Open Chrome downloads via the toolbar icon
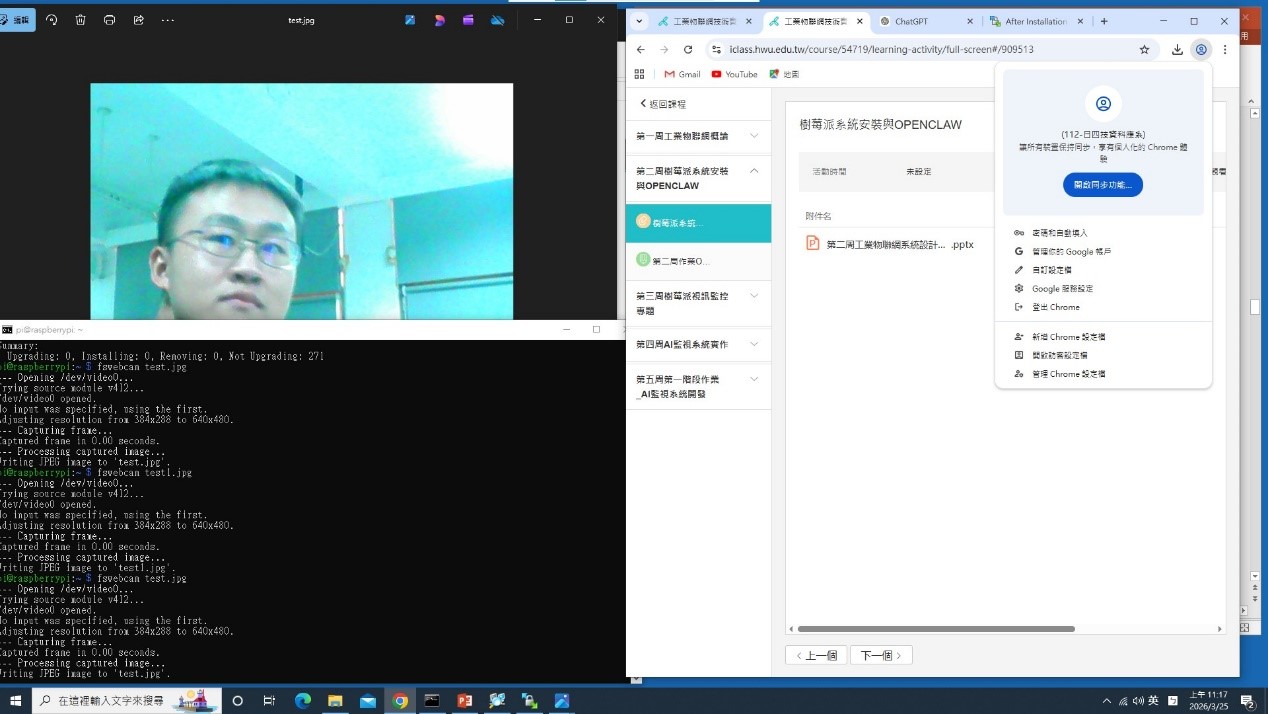1268x714 pixels. tap(1177, 49)
